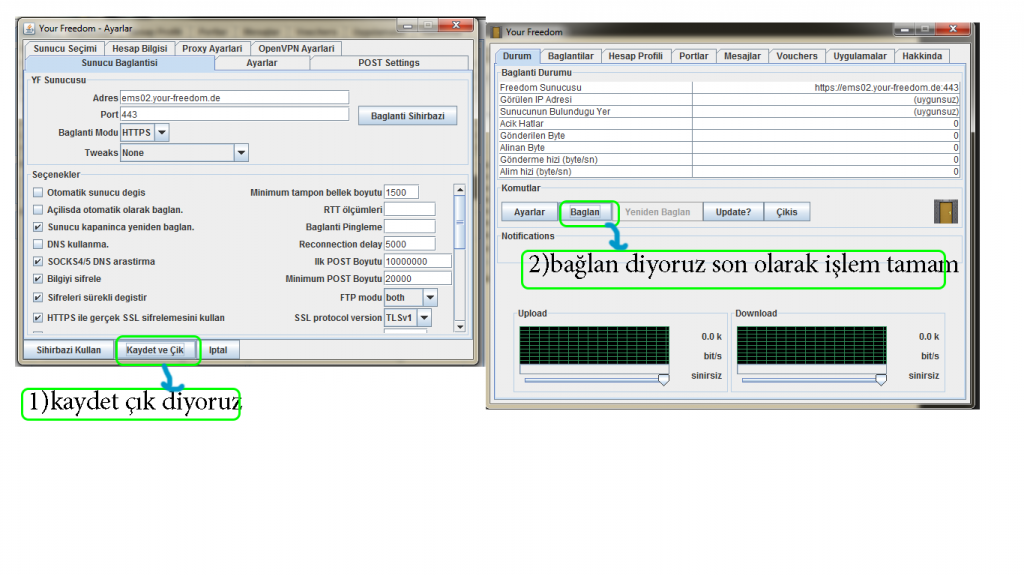The height and width of the screenshot is (575, 1024).
Task: Click the Baglan button
Action: 584,212
